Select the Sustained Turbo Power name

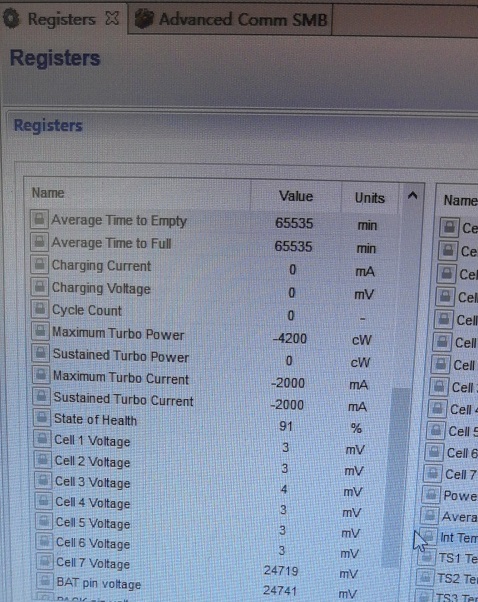coord(121,356)
